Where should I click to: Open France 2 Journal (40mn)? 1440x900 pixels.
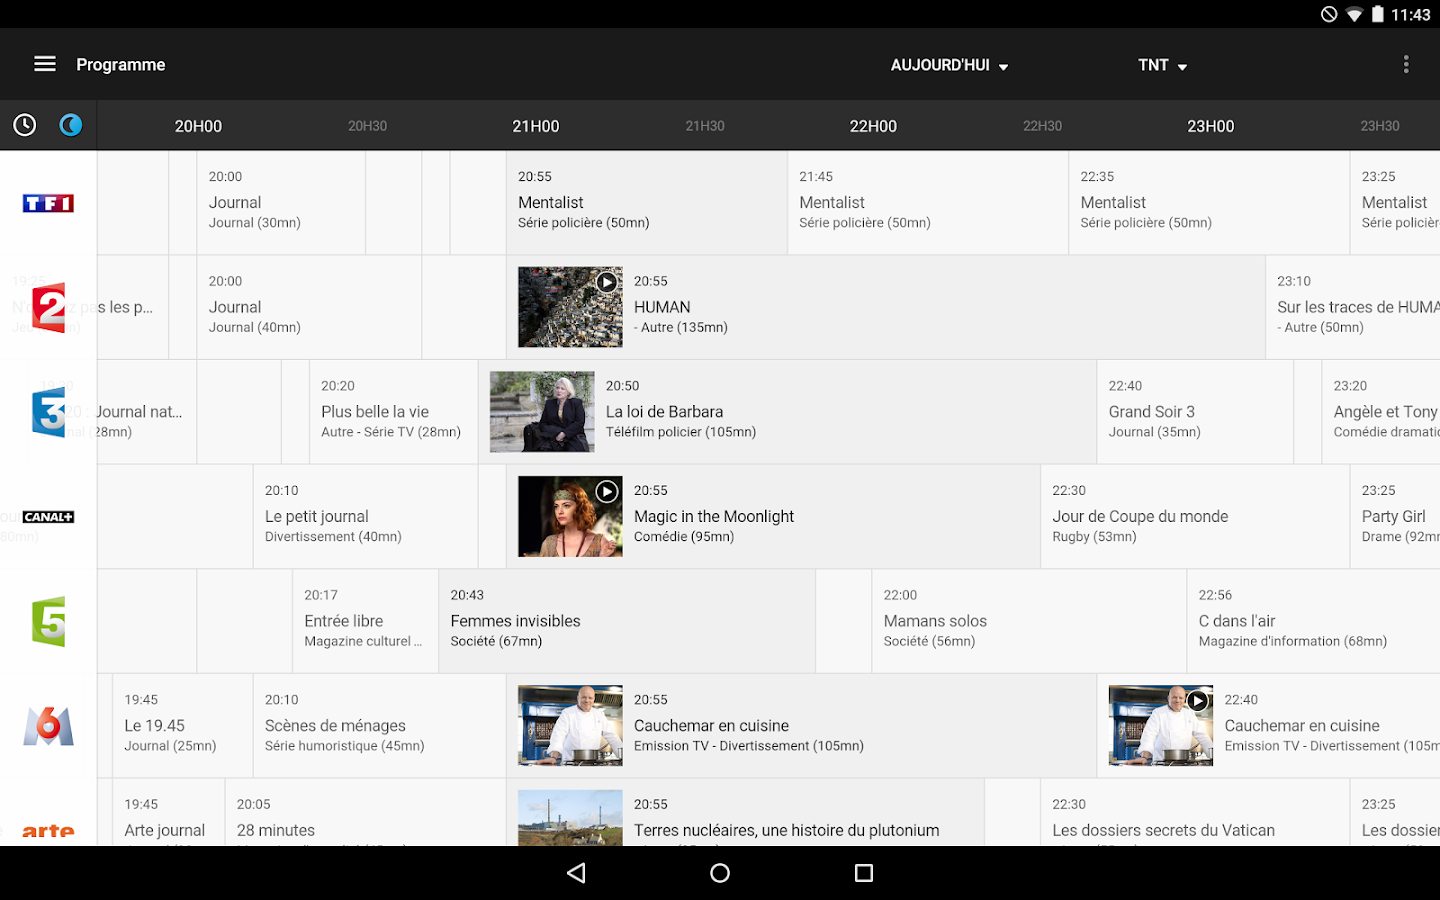(x=309, y=307)
